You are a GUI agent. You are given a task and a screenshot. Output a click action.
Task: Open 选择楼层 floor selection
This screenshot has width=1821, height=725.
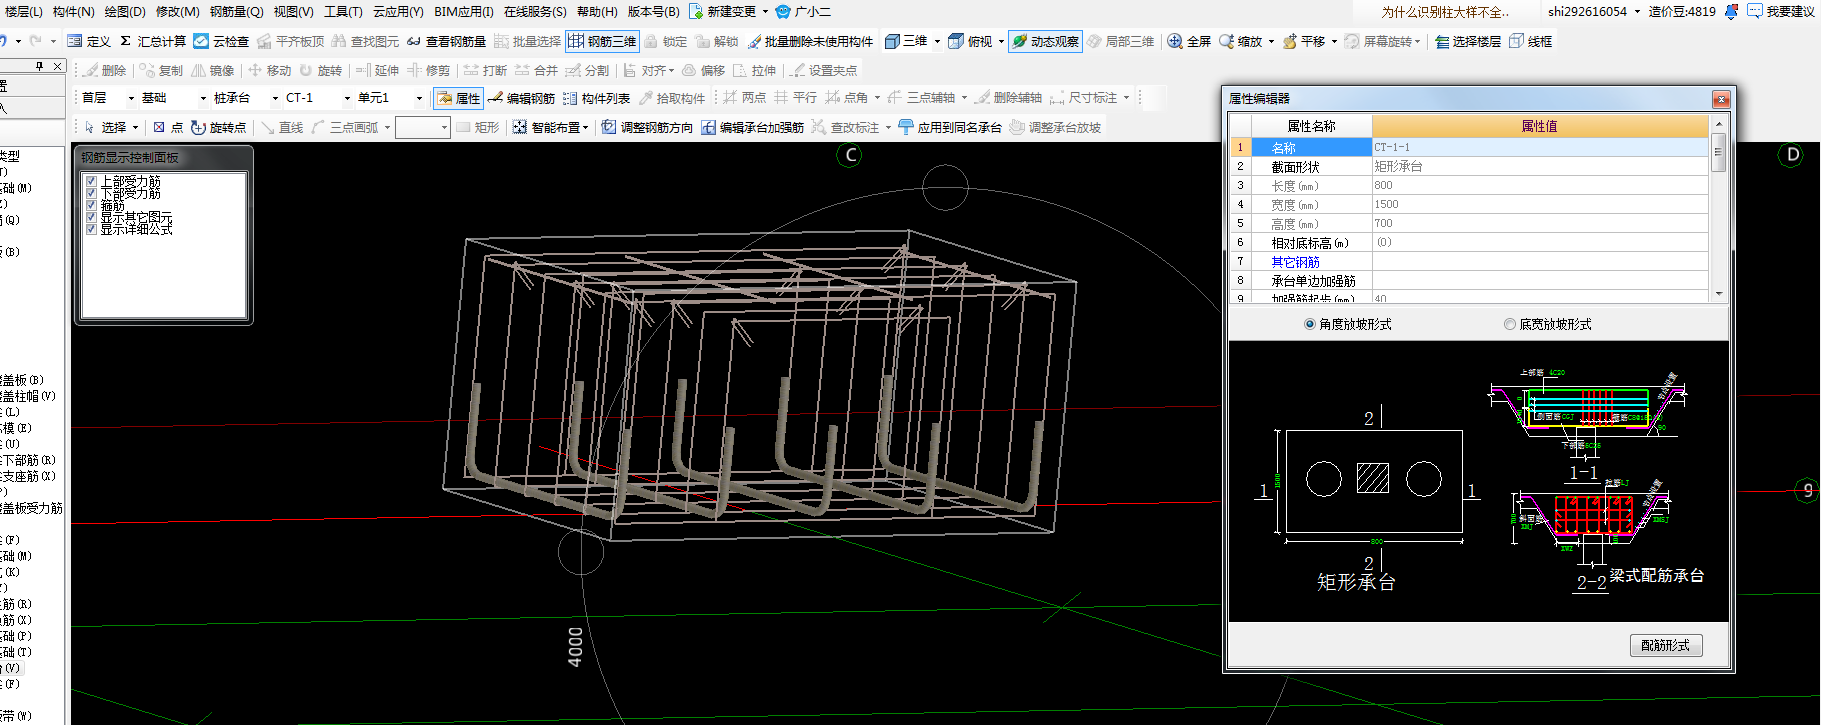(1467, 41)
